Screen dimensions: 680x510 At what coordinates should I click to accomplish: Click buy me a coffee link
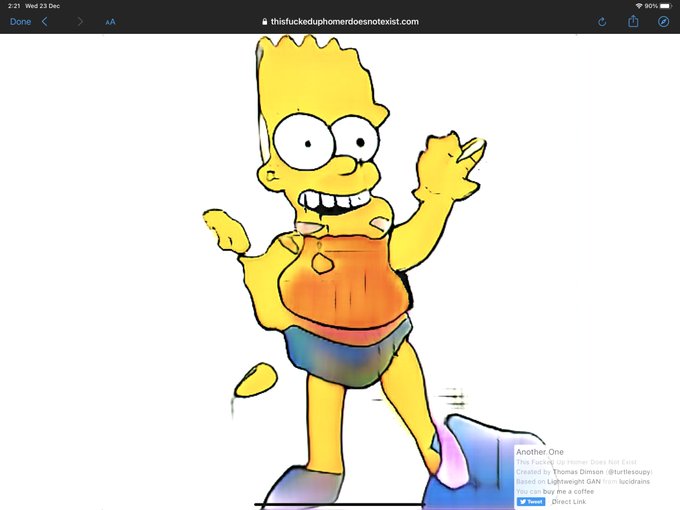(x=568, y=492)
